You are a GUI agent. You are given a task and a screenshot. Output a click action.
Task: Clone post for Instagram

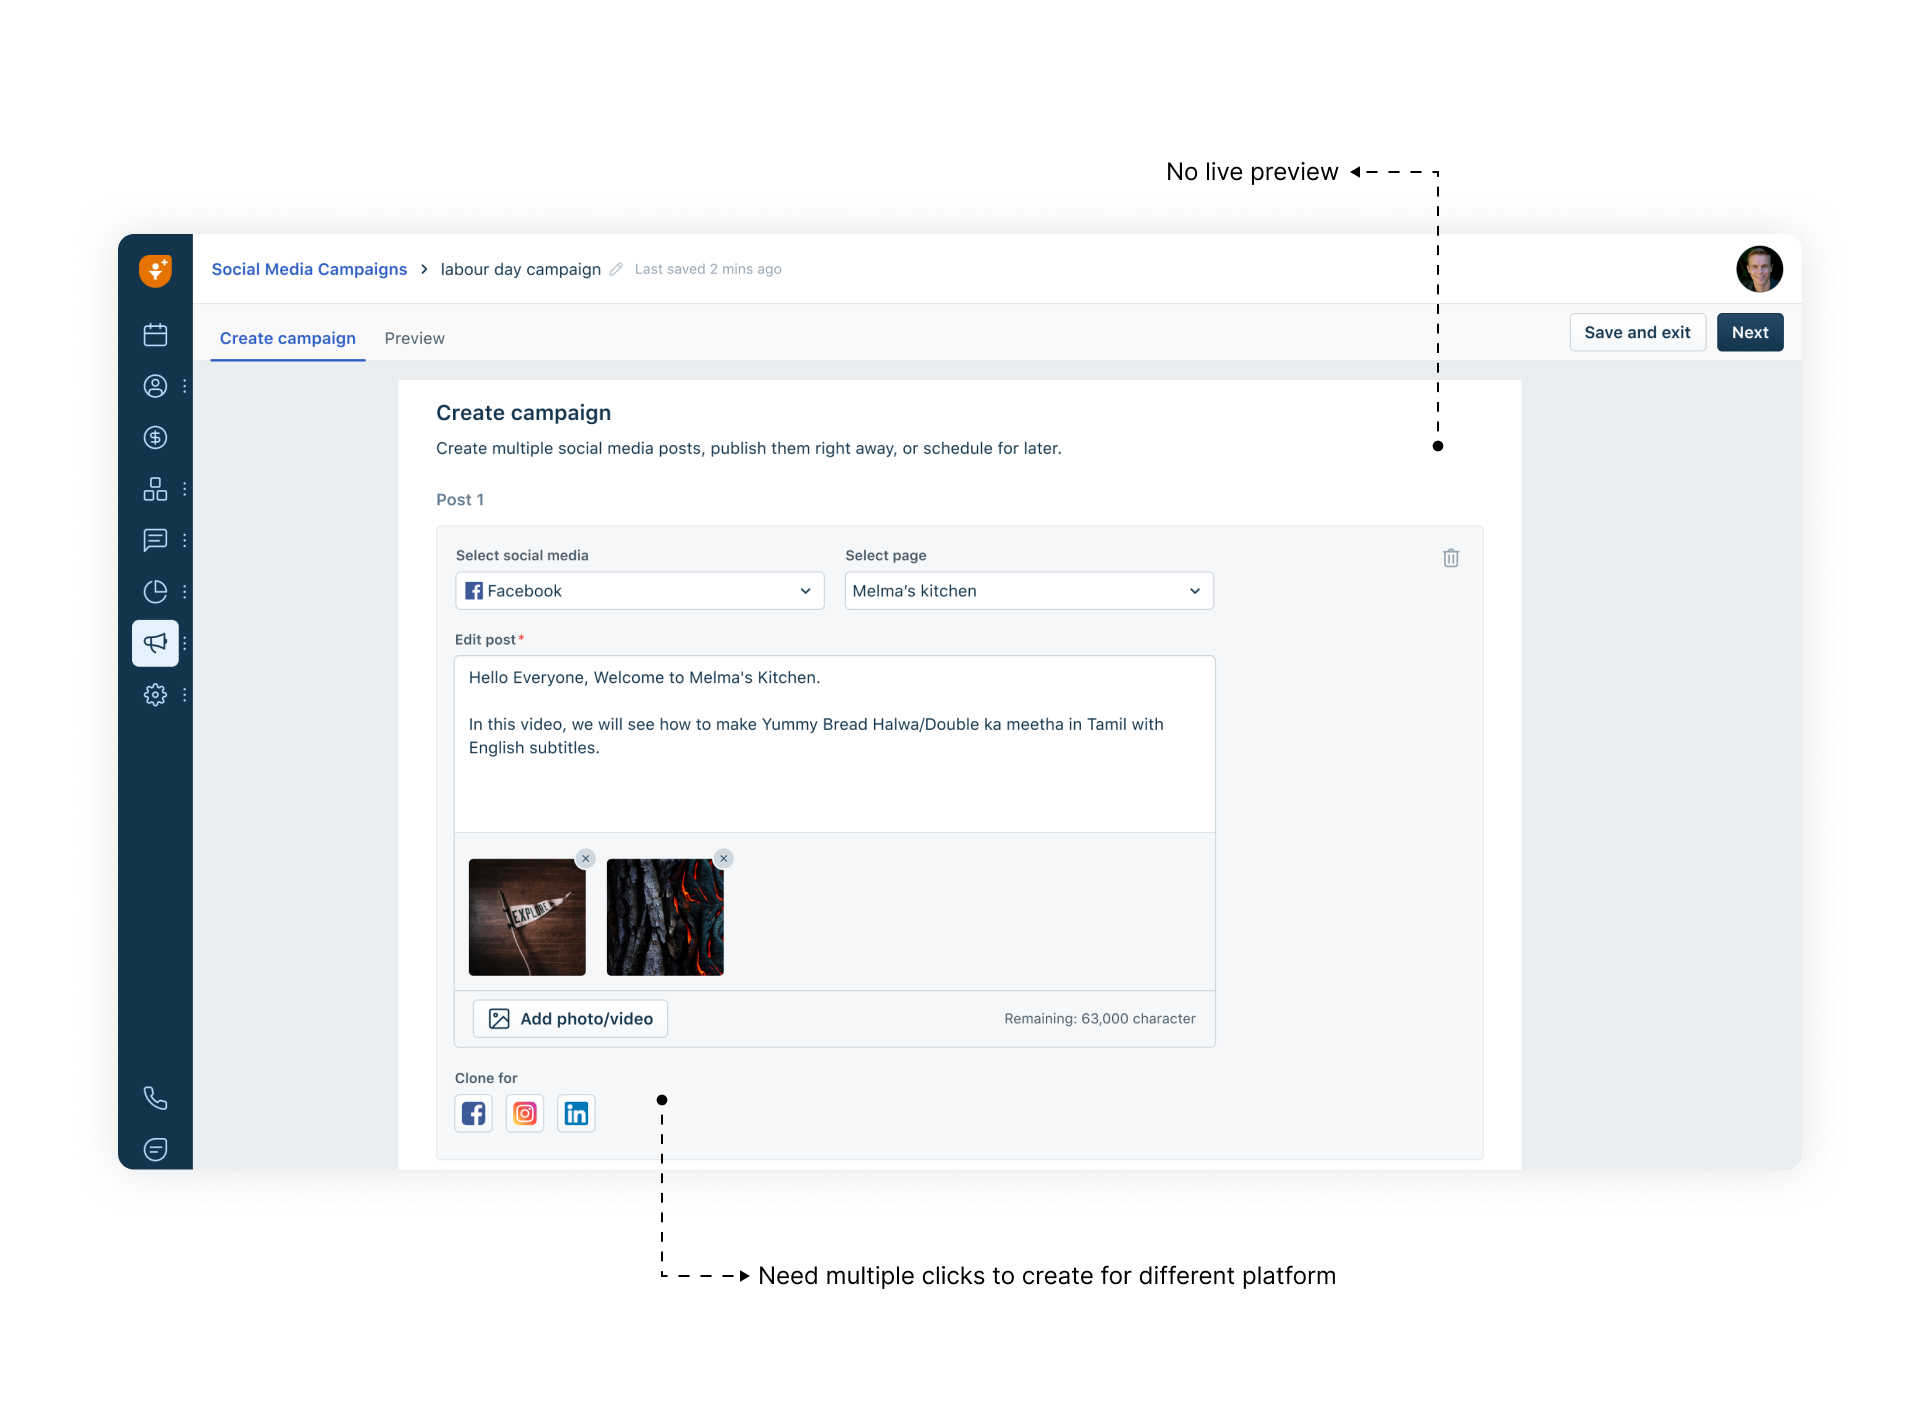click(x=525, y=1113)
